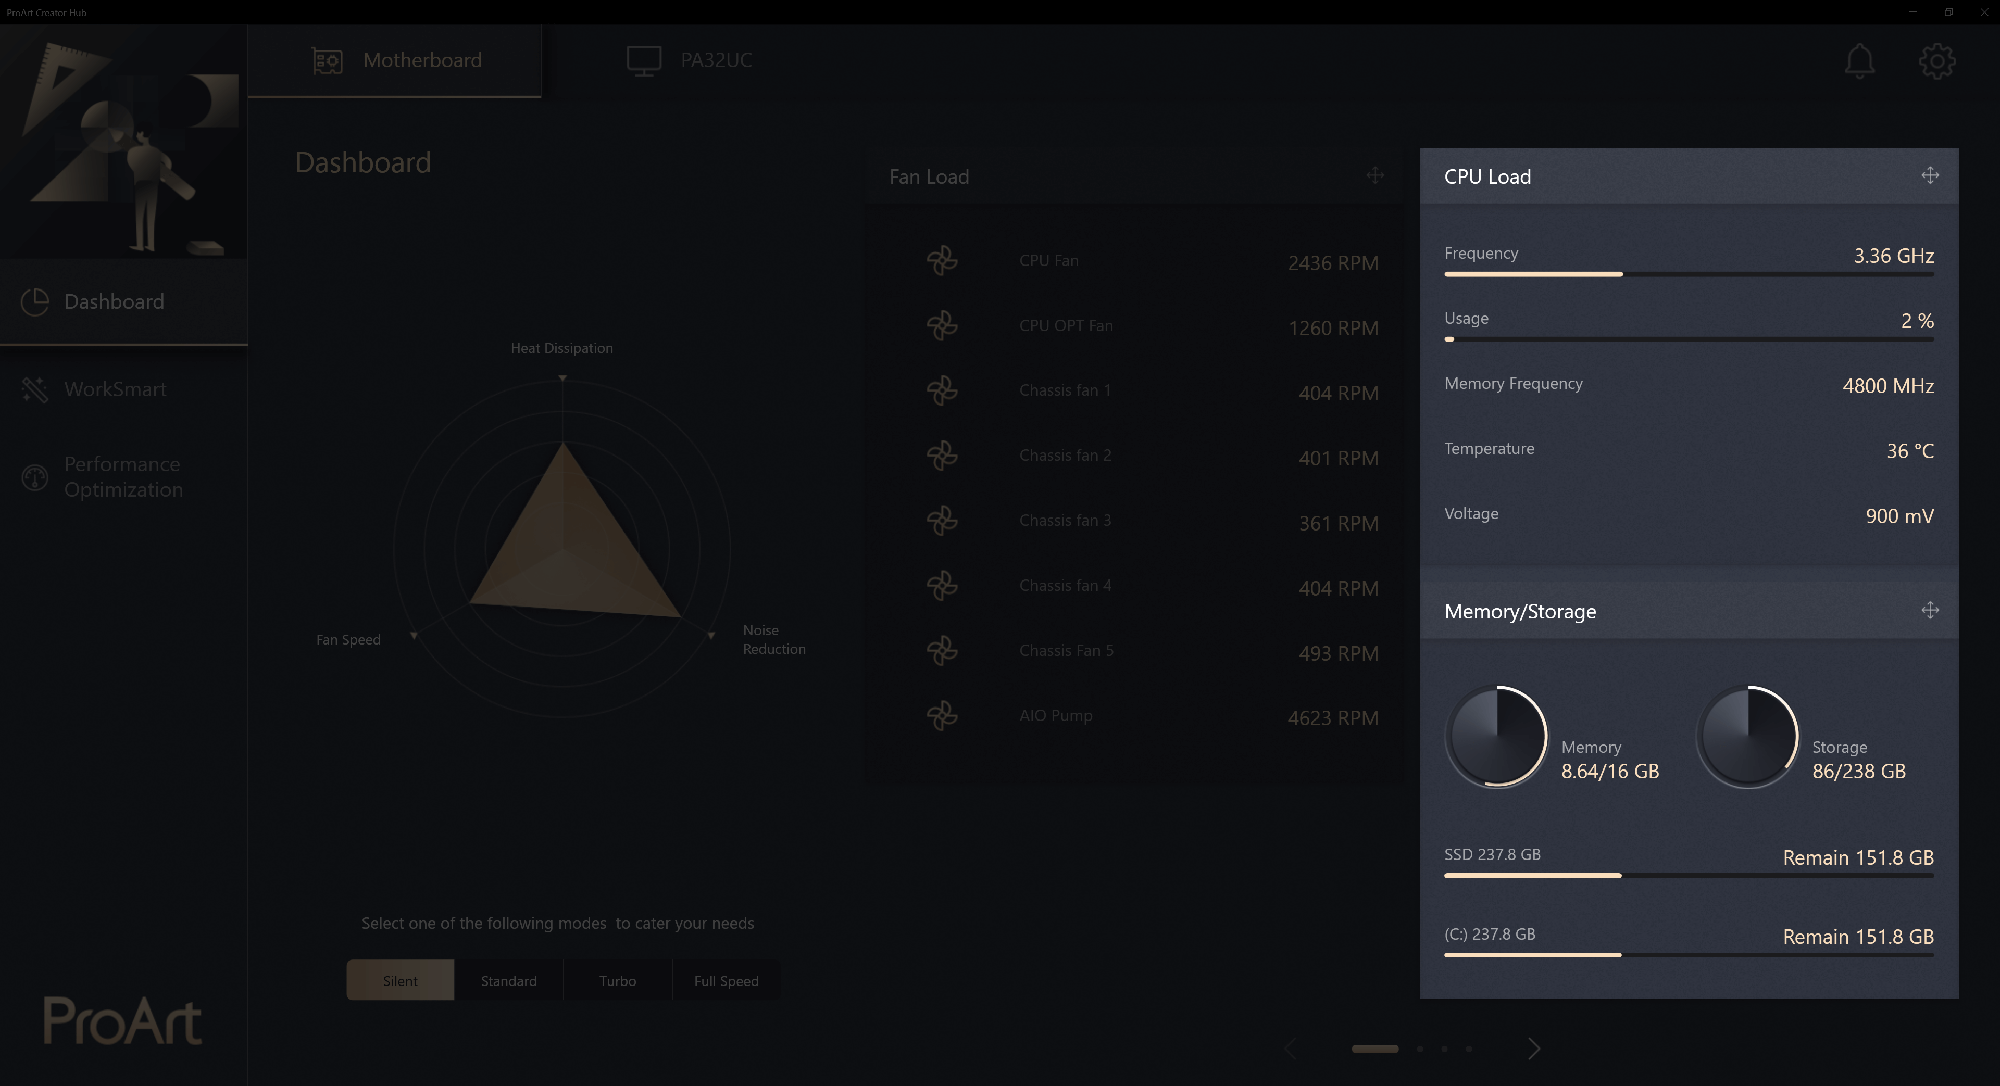
Task: Select Full Speed fan mode
Action: 726,980
